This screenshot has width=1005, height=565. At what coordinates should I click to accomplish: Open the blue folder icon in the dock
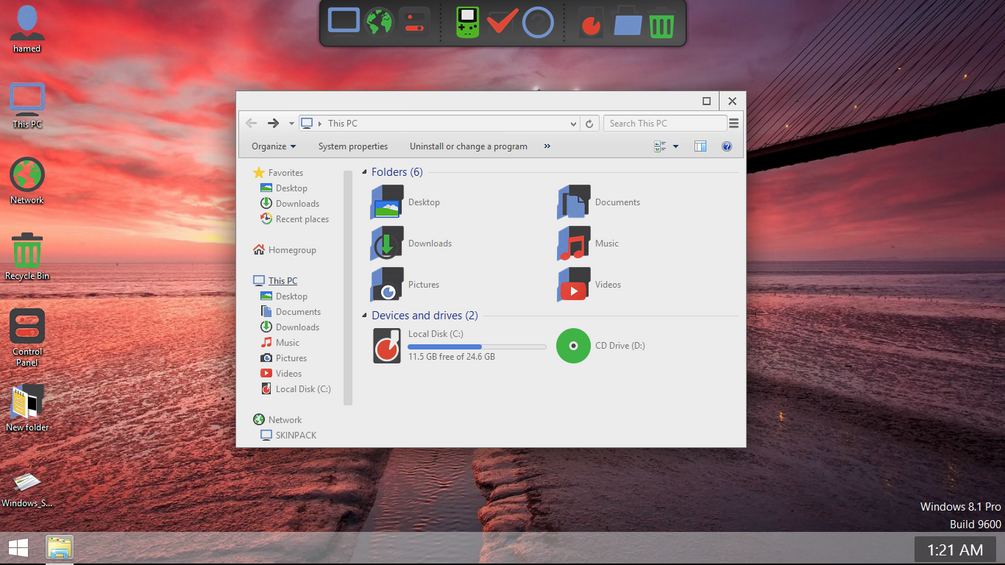coord(627,24)
